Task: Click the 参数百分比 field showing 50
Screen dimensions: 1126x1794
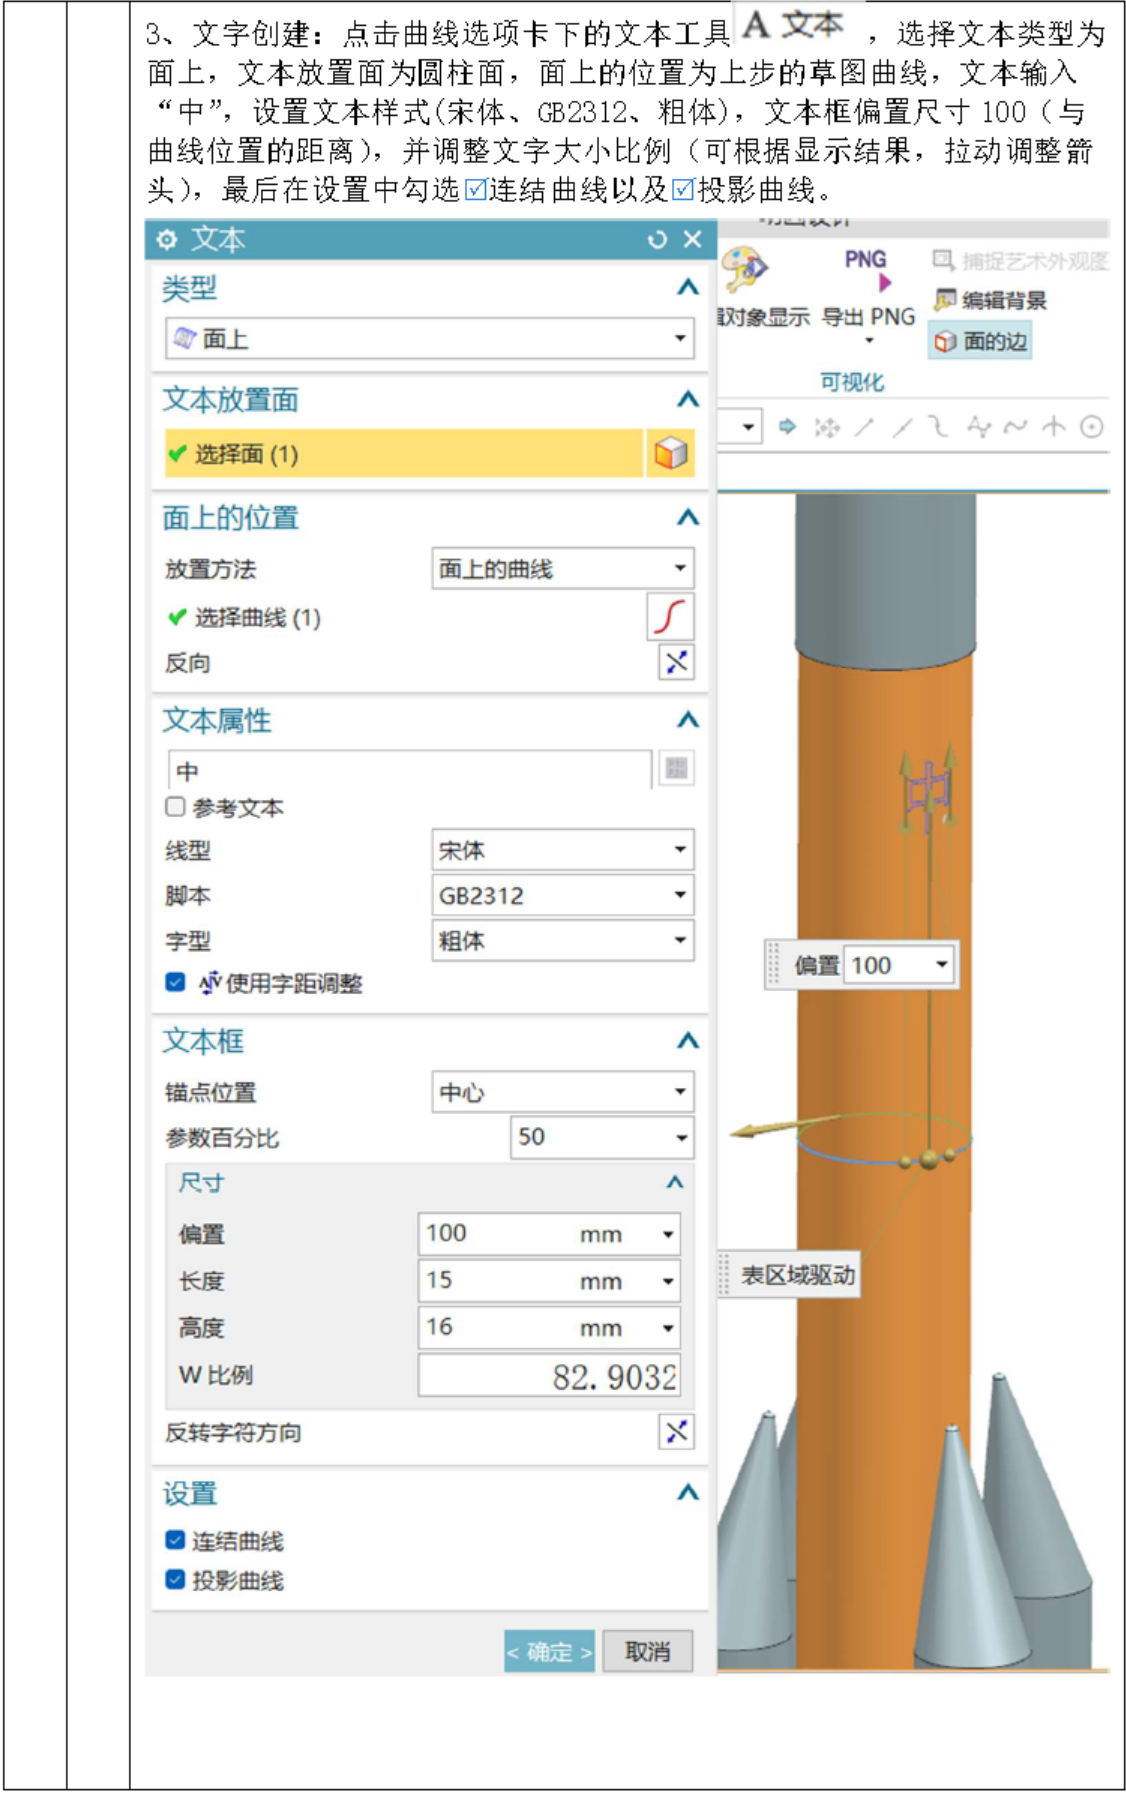Action: [x=602, y=1137]
